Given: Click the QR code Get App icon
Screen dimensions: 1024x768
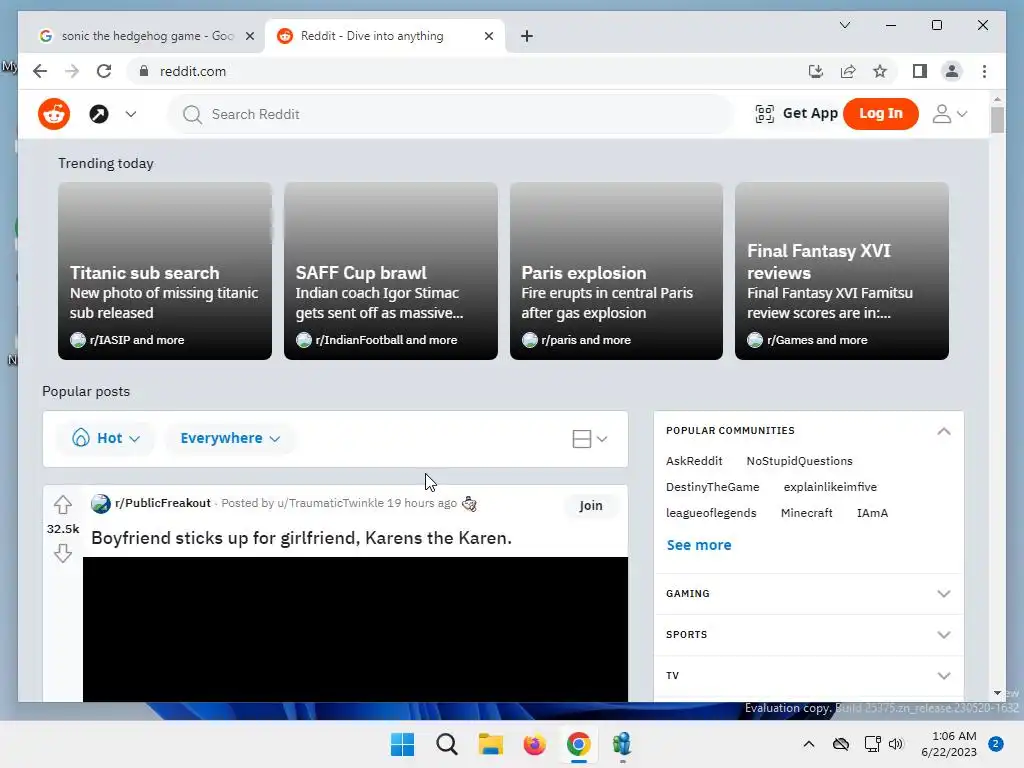Looking at the screenshot, I should pos(764,114).
